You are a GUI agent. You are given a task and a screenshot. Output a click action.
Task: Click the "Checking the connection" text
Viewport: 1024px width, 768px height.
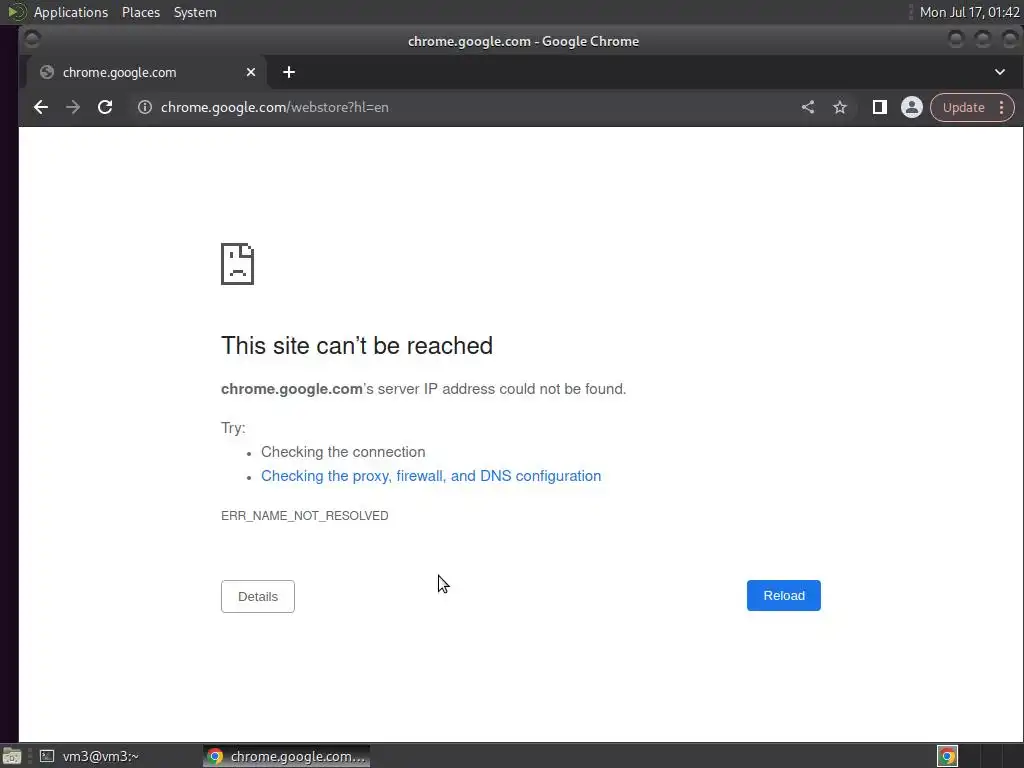[x=343, y=452]
